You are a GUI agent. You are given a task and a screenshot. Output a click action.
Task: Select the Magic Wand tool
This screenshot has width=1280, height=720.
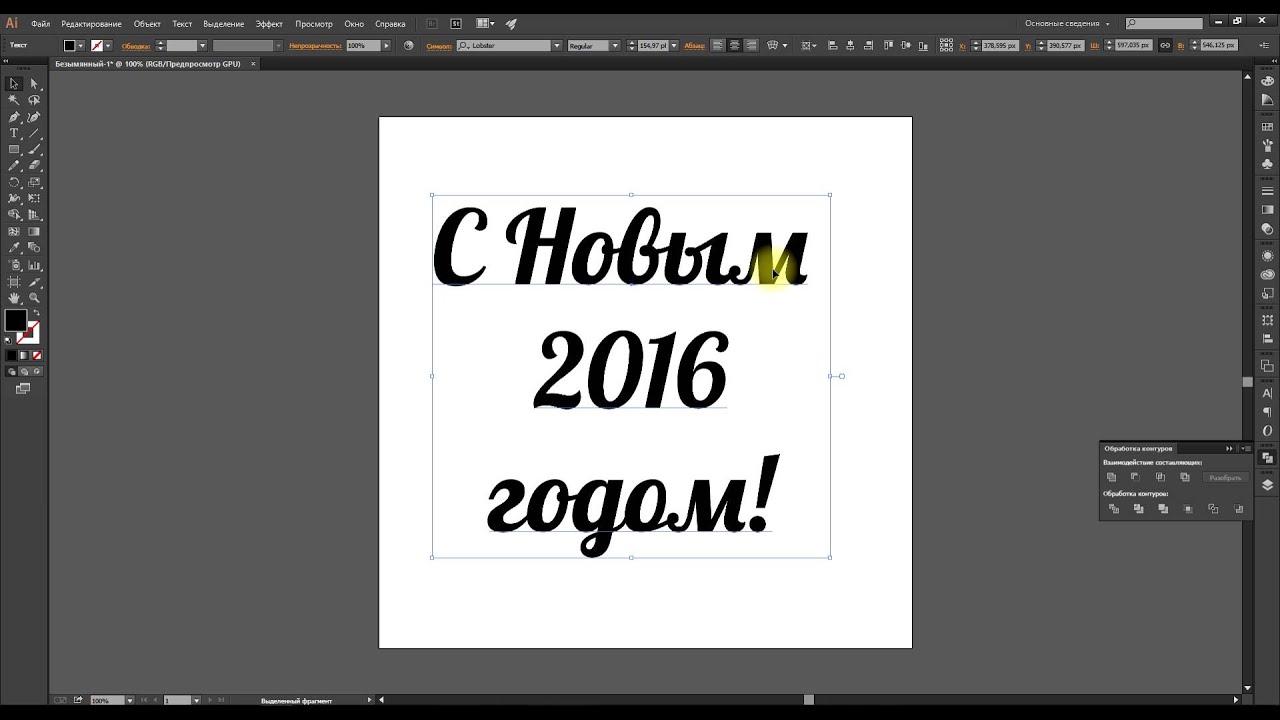coord(14,100)
